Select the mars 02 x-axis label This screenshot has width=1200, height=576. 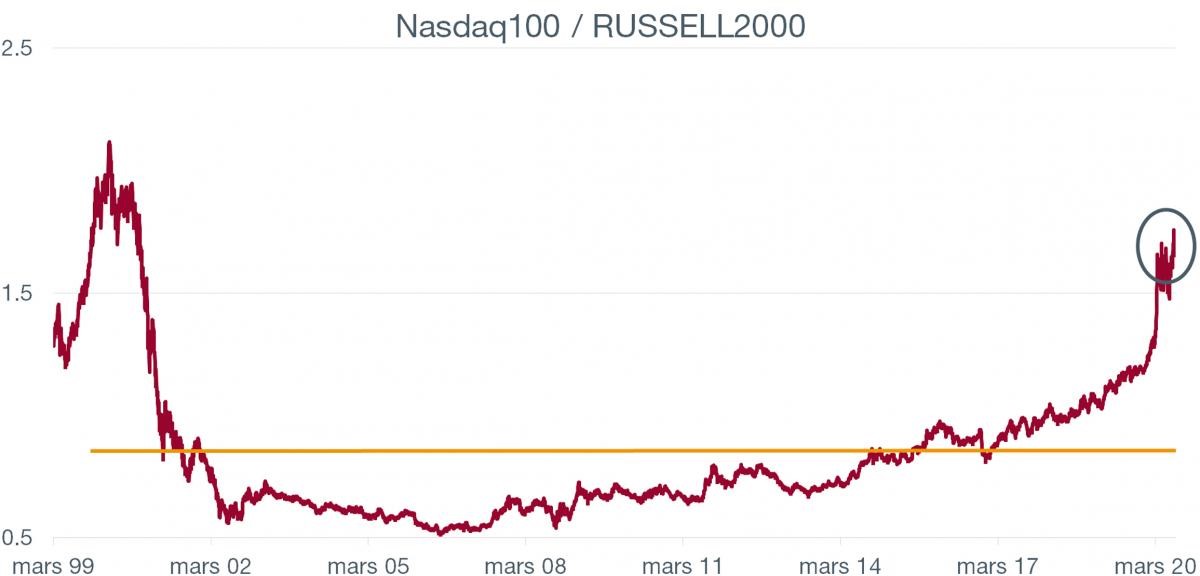click(212, 563)
